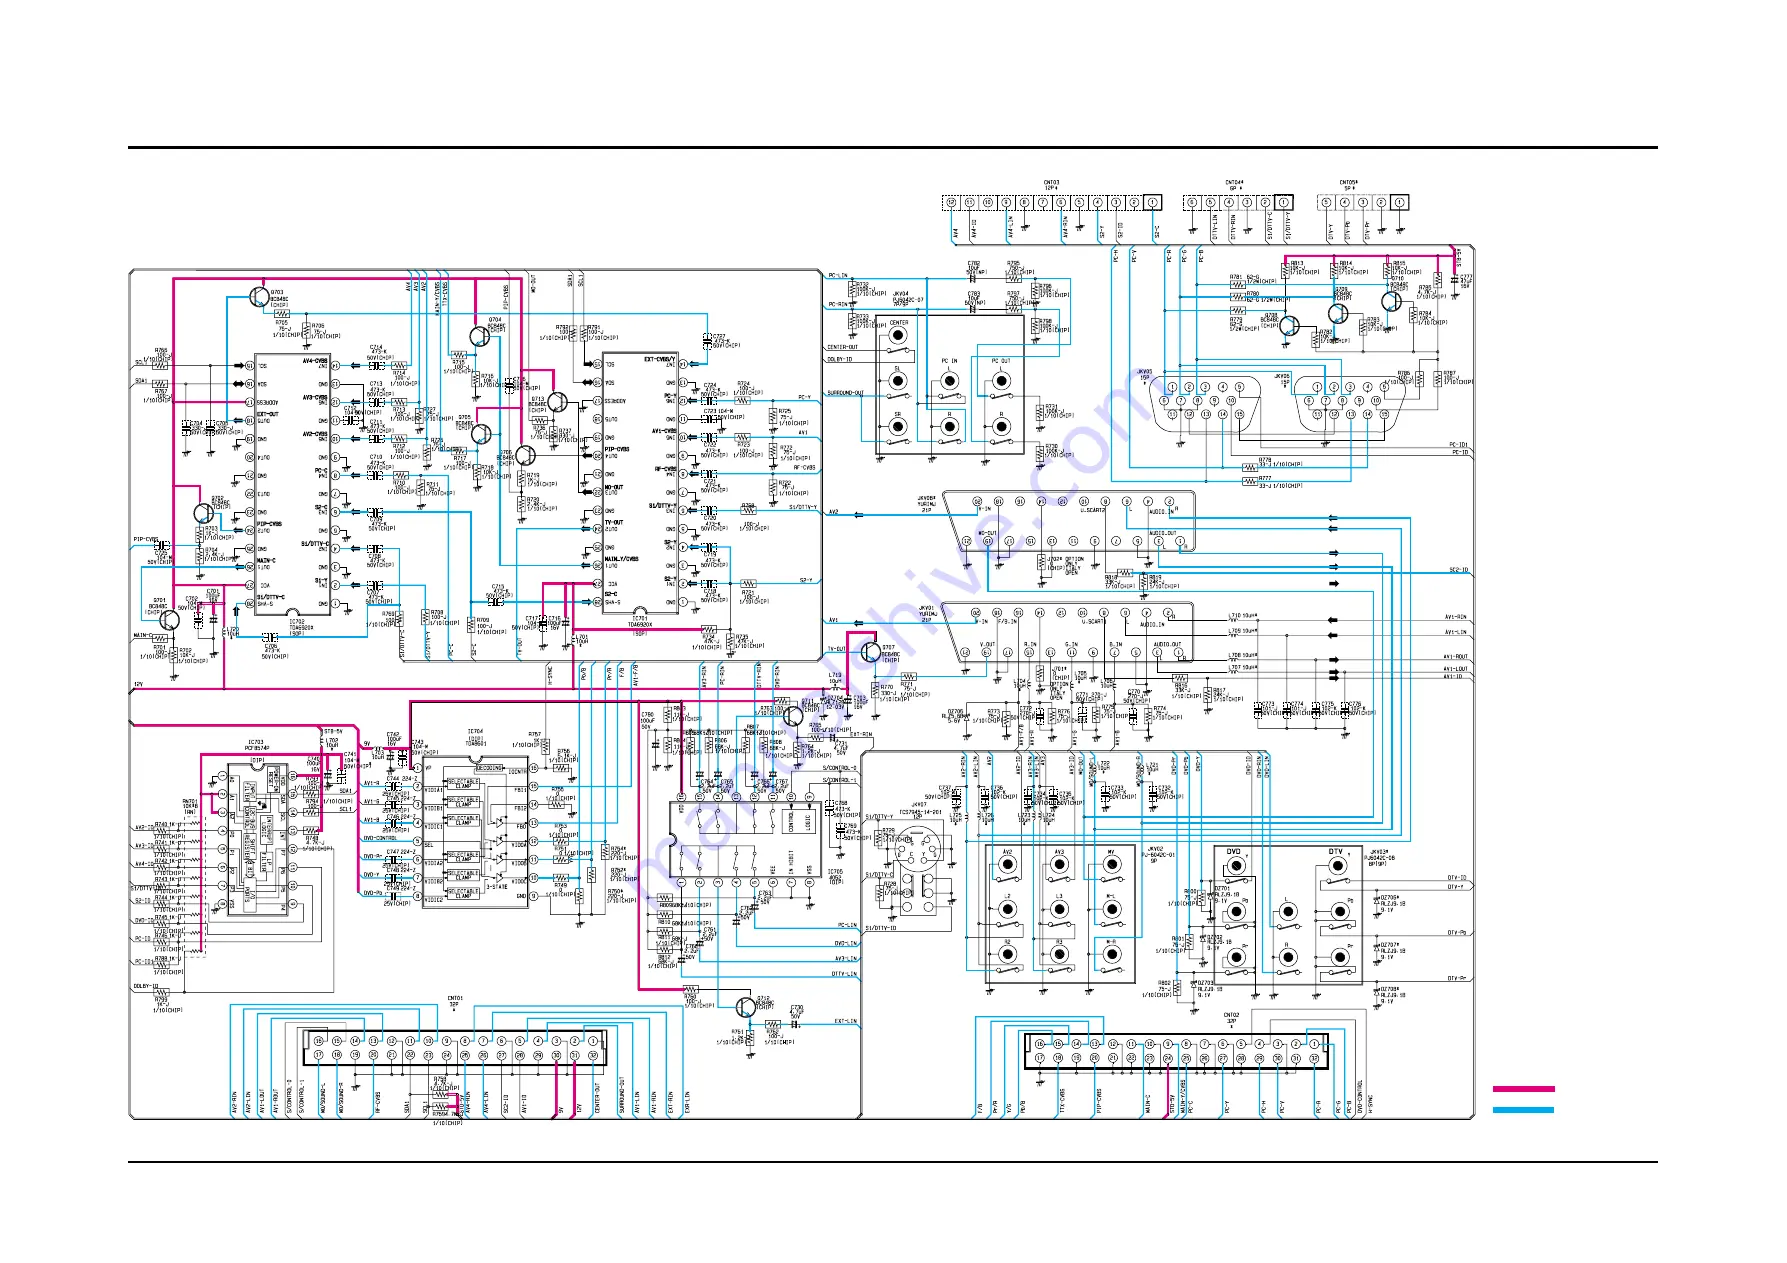Click the Q706 transistor symbol
1787x1263 pixels.
pyautogui.click(x=525, y=456)
